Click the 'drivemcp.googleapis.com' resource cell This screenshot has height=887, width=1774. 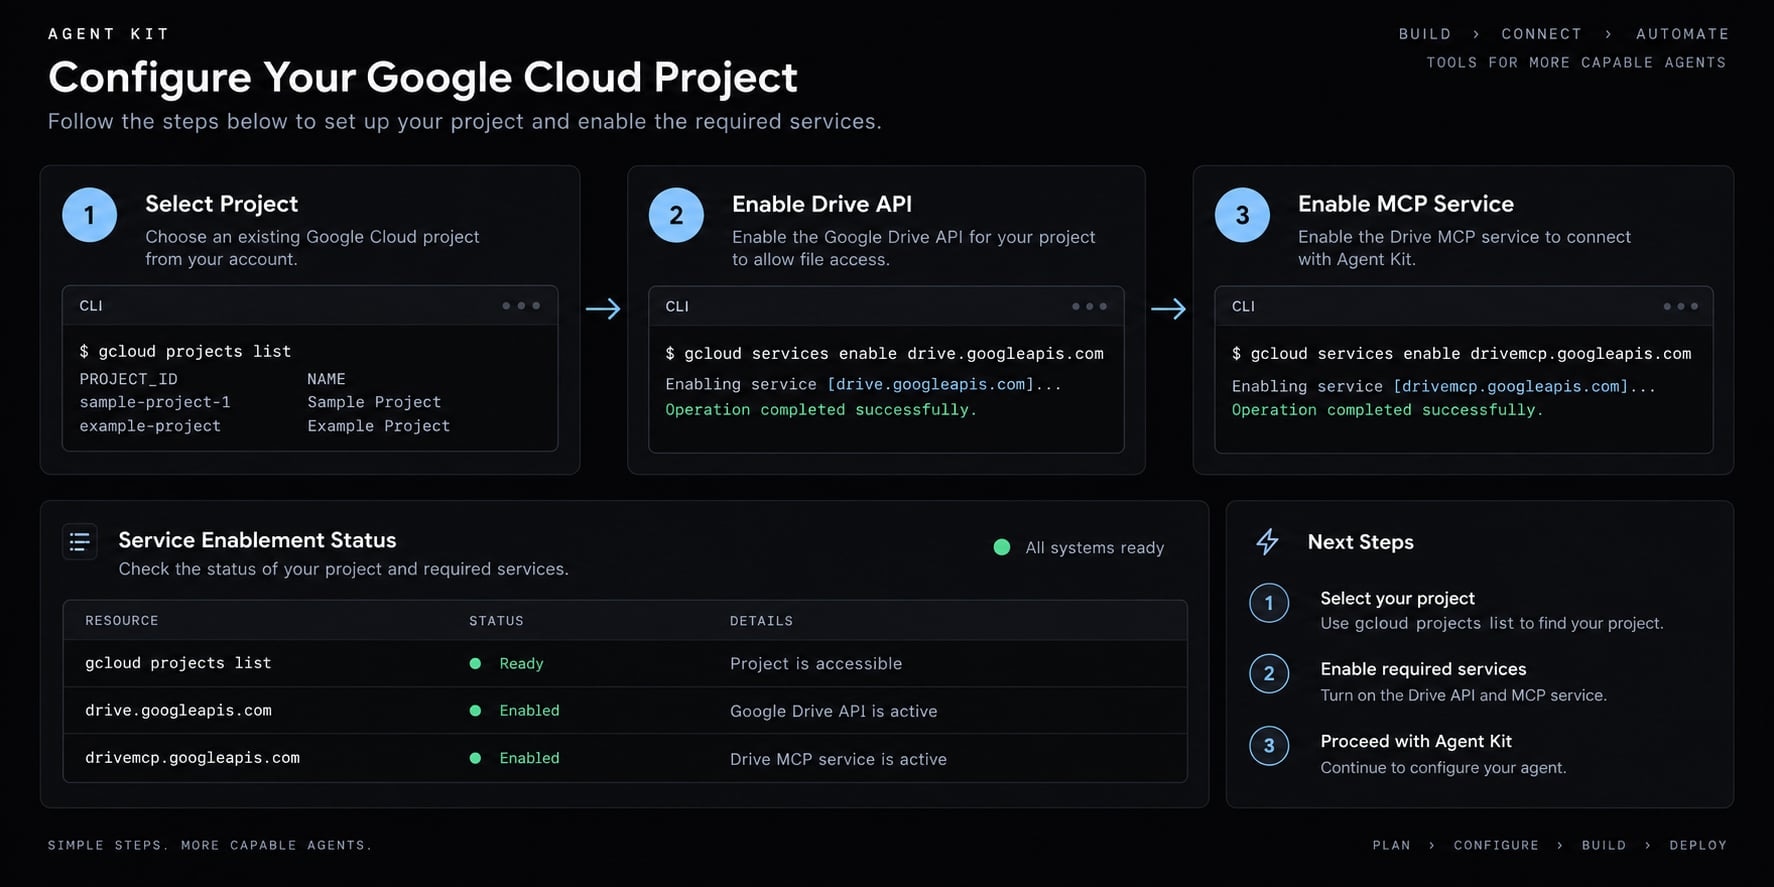[192, 758]
